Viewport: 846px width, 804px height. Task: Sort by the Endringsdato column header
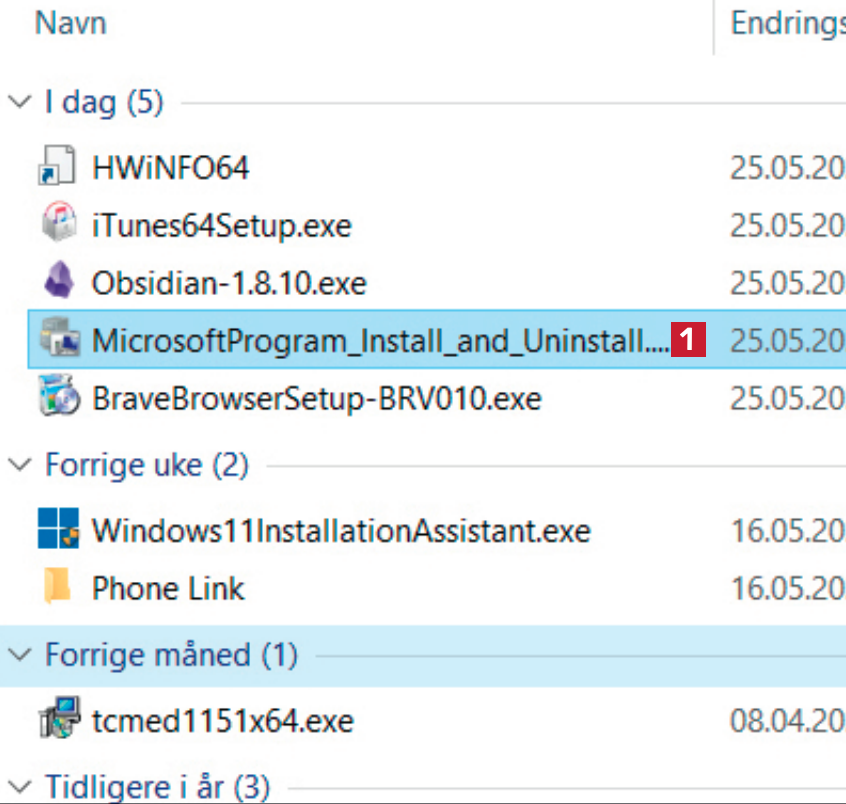click(788, 23)
